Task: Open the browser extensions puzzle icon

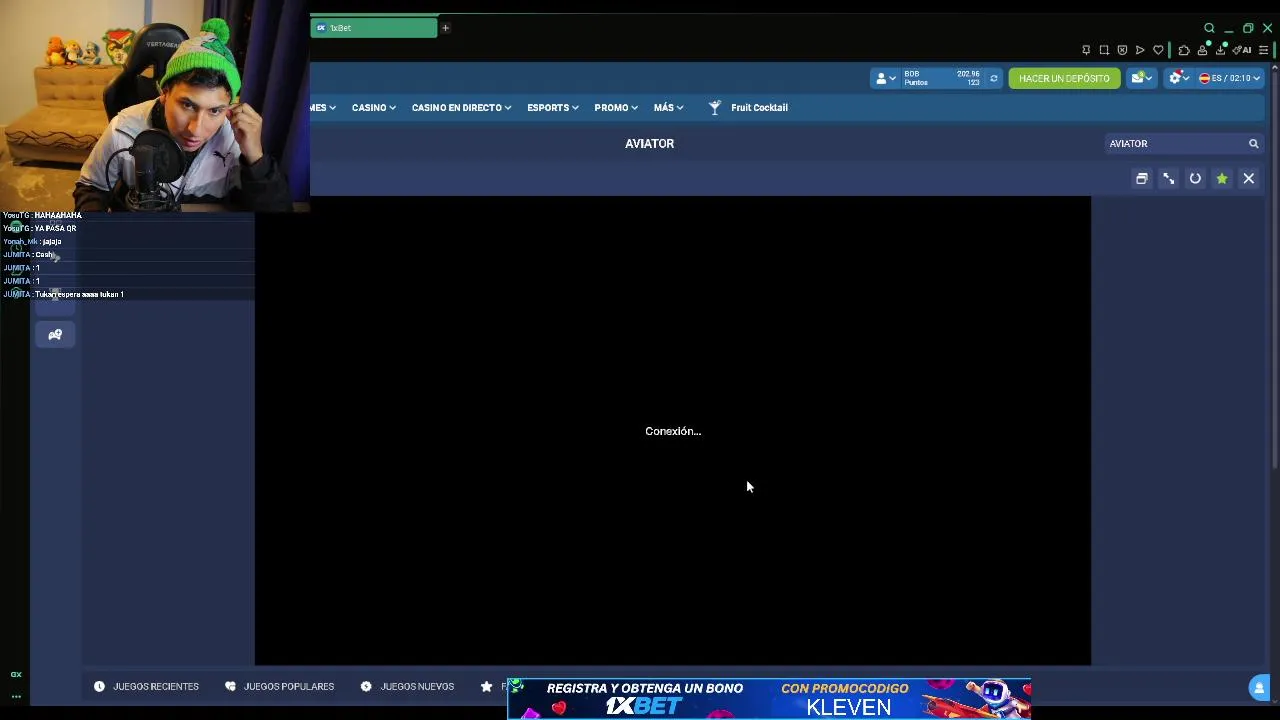Action: point(1184,50)
